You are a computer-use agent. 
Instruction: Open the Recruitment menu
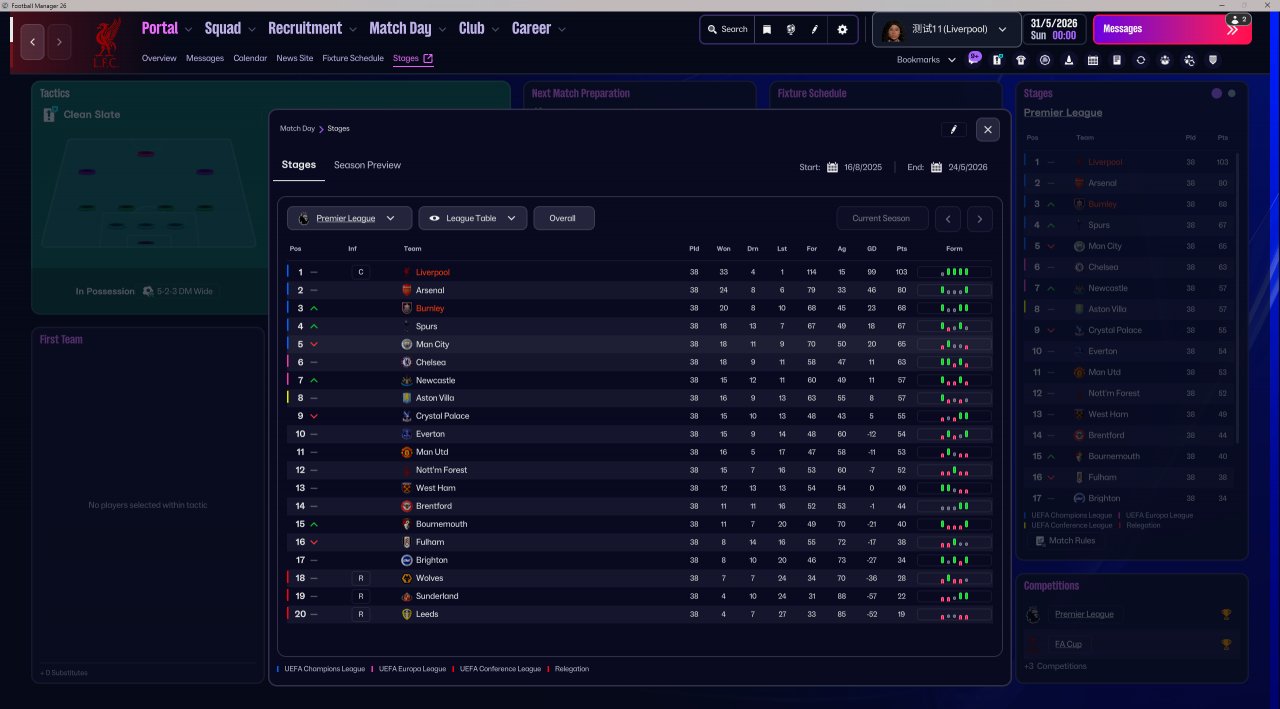coord(312,28)
